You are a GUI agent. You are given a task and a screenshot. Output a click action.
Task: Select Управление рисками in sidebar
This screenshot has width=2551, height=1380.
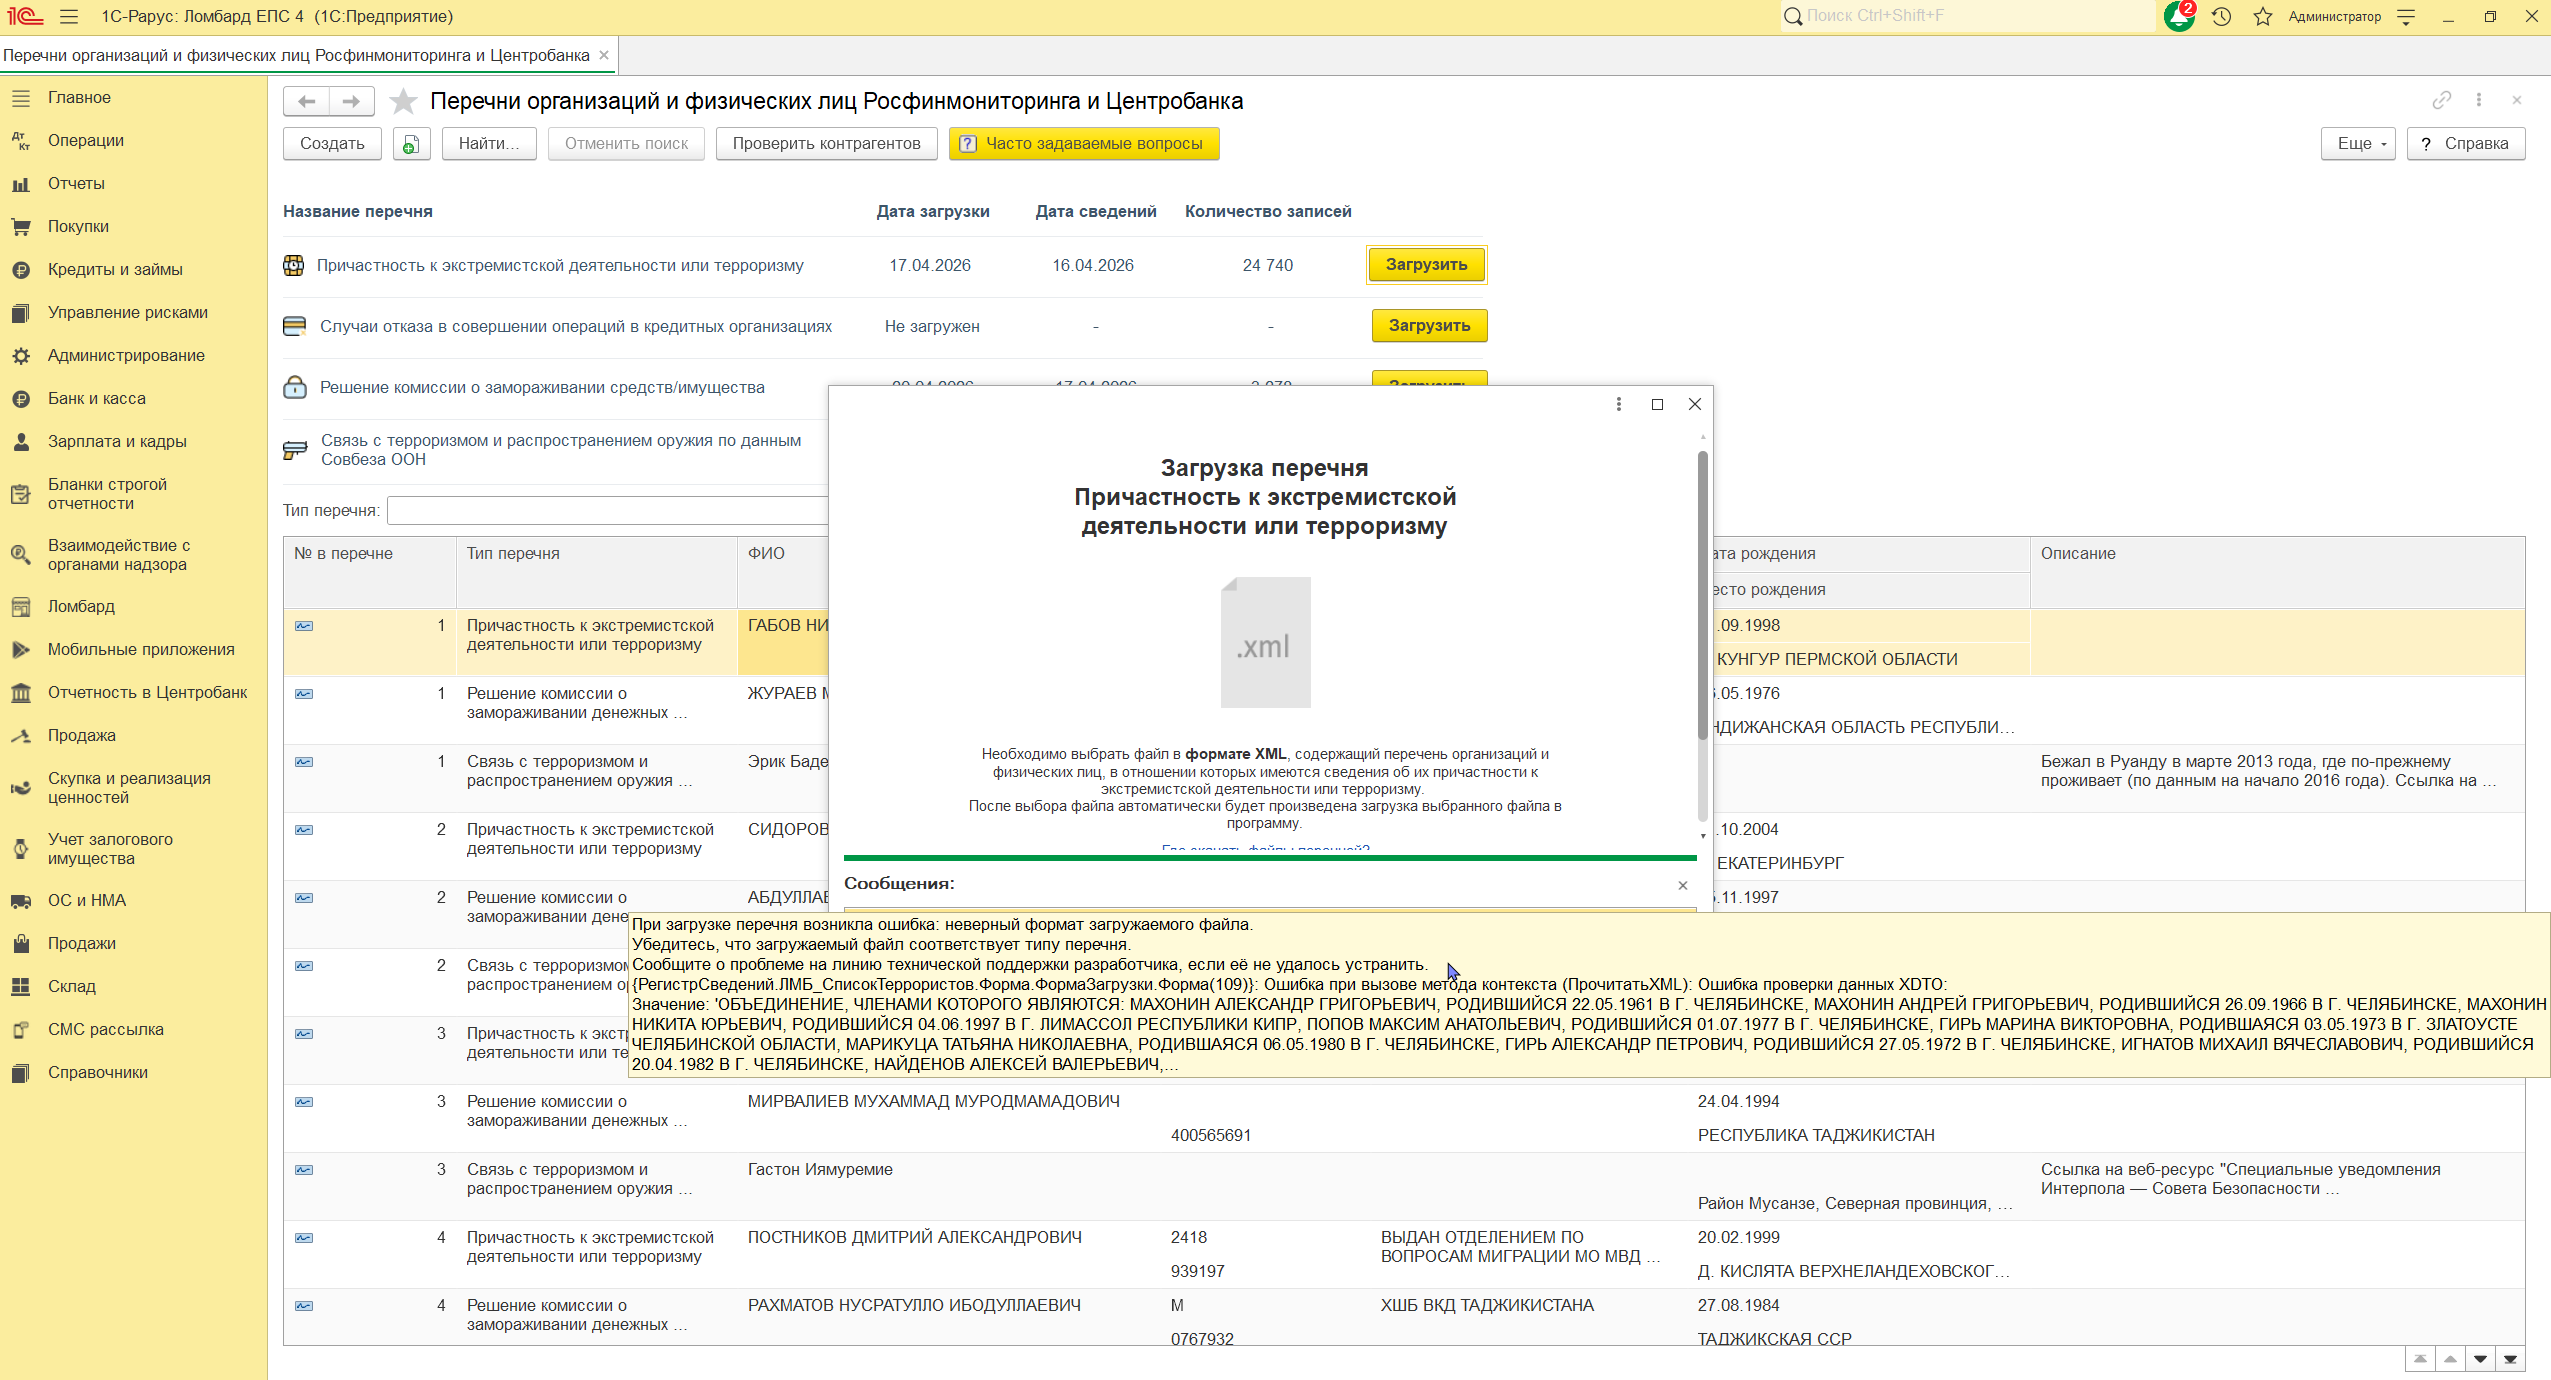point(127,312)
